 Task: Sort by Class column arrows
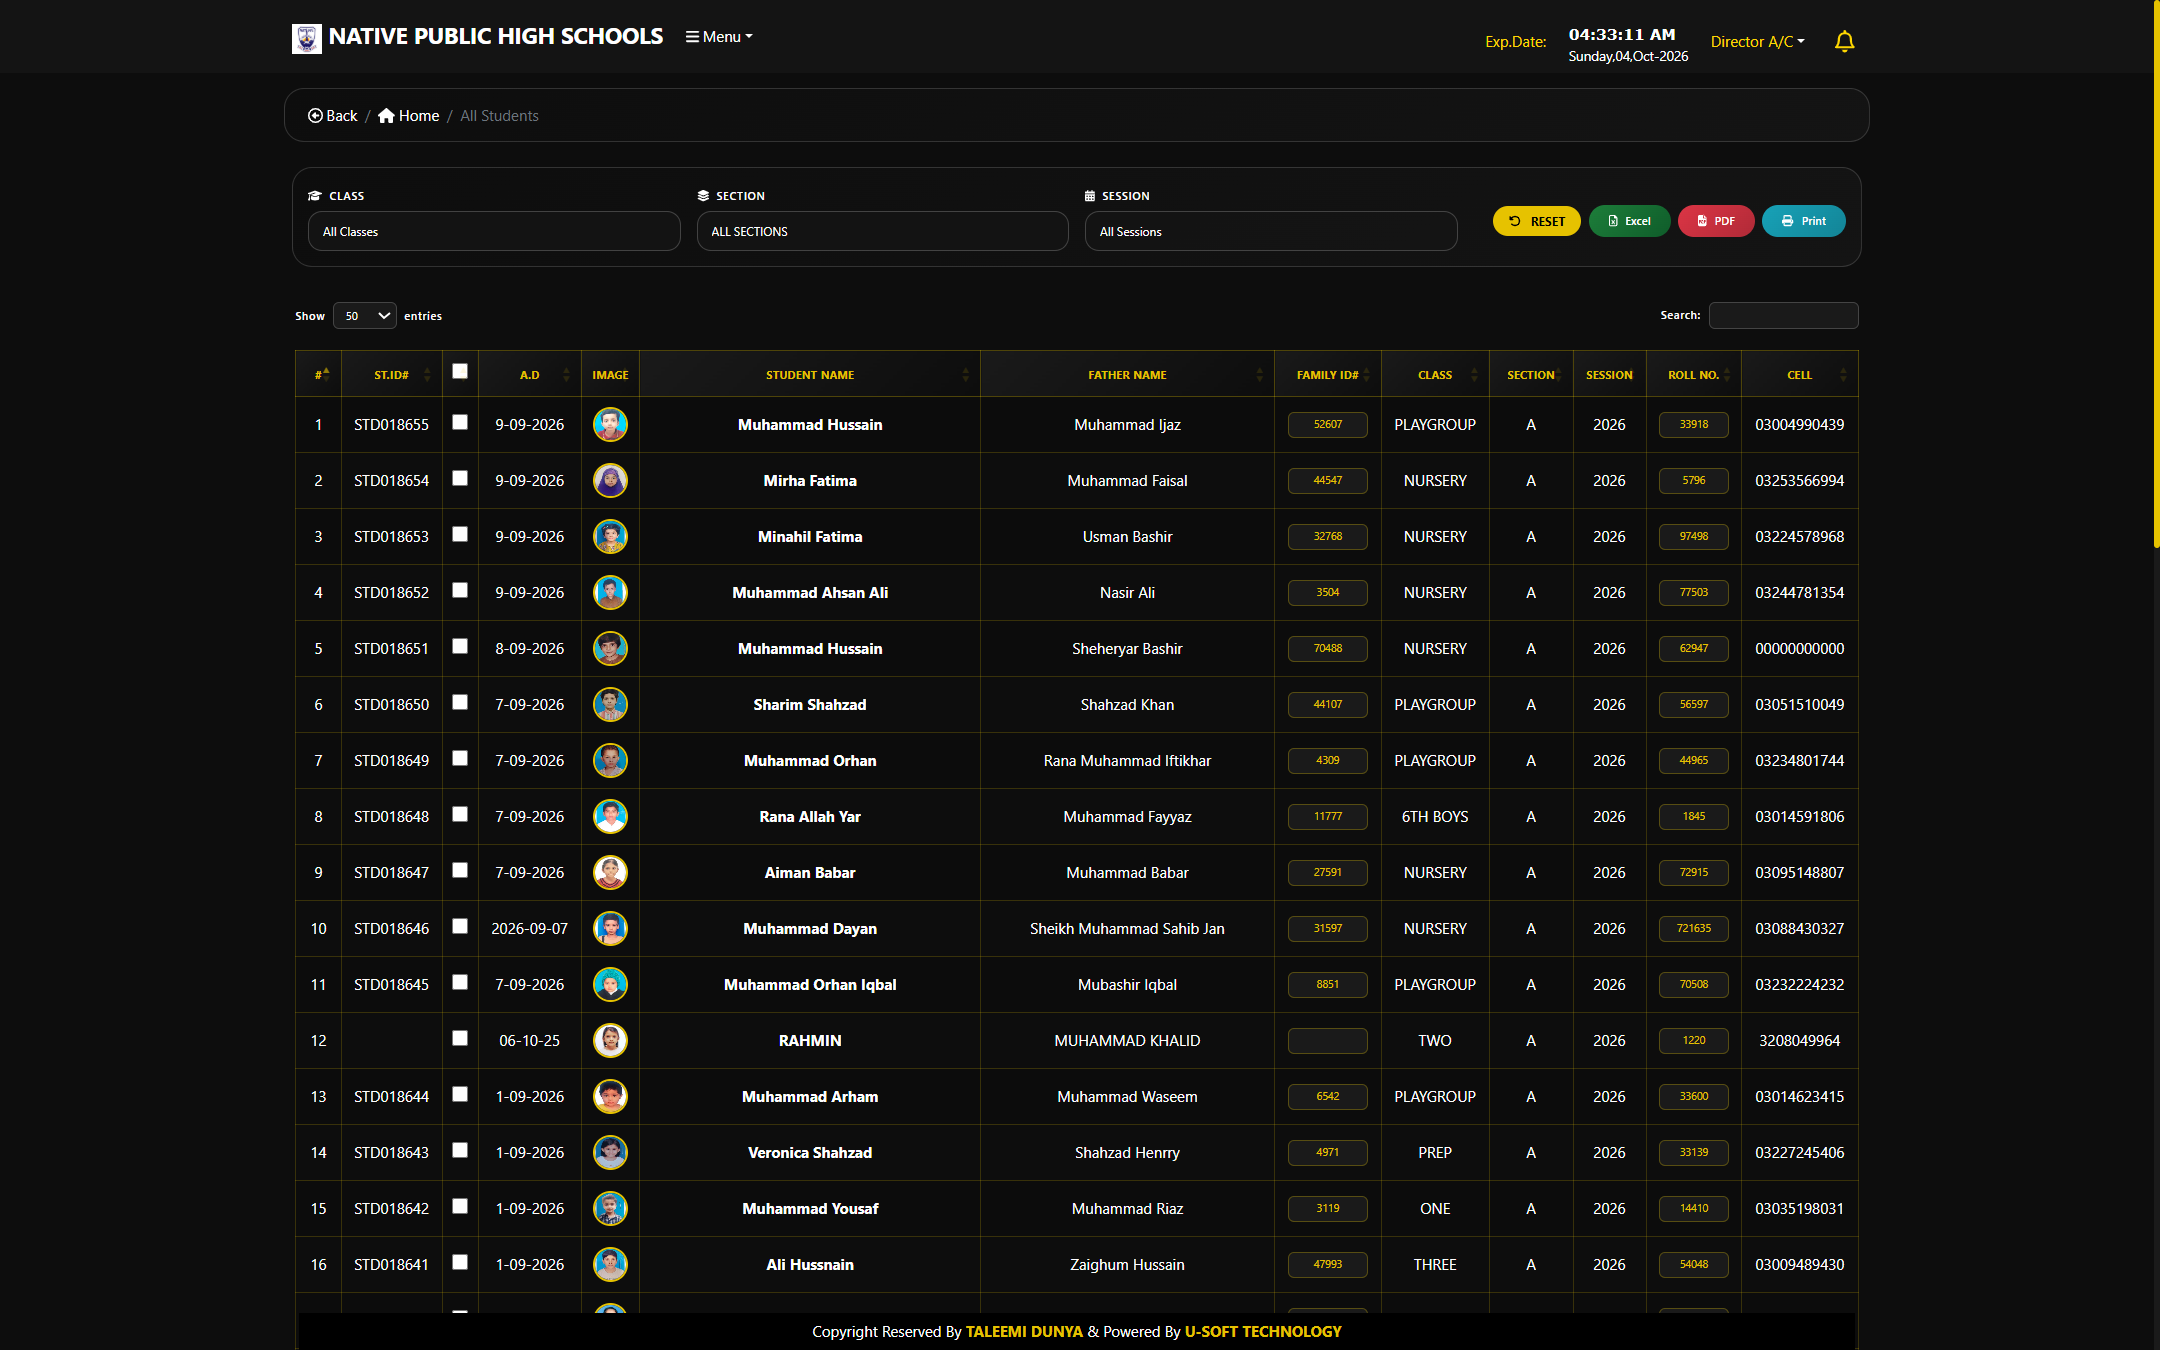coord(1474,375)
